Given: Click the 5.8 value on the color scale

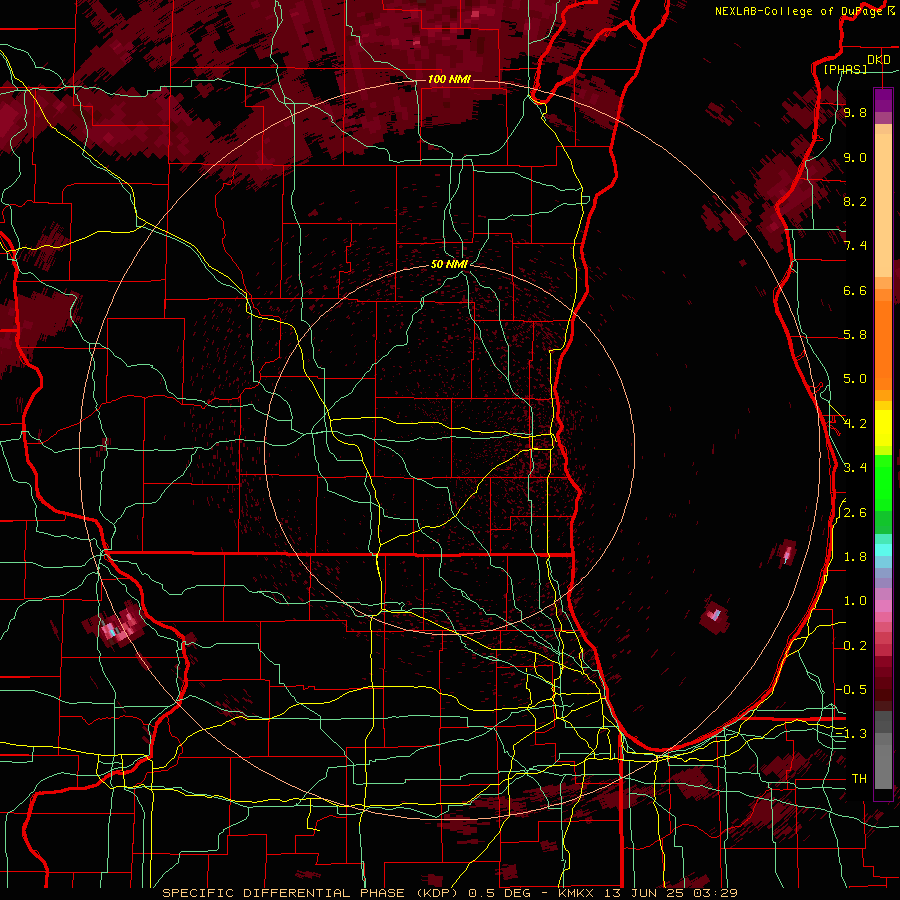Looking at the screenshot, I should [855, 335].
